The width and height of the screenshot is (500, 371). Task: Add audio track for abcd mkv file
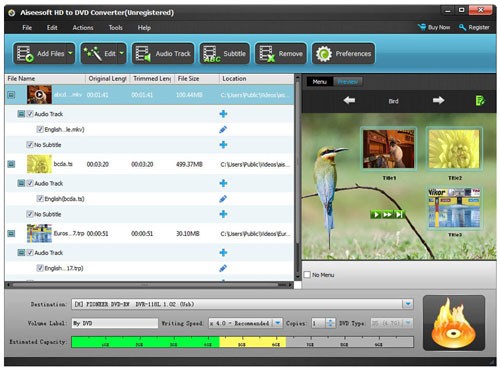coord(223,114)
